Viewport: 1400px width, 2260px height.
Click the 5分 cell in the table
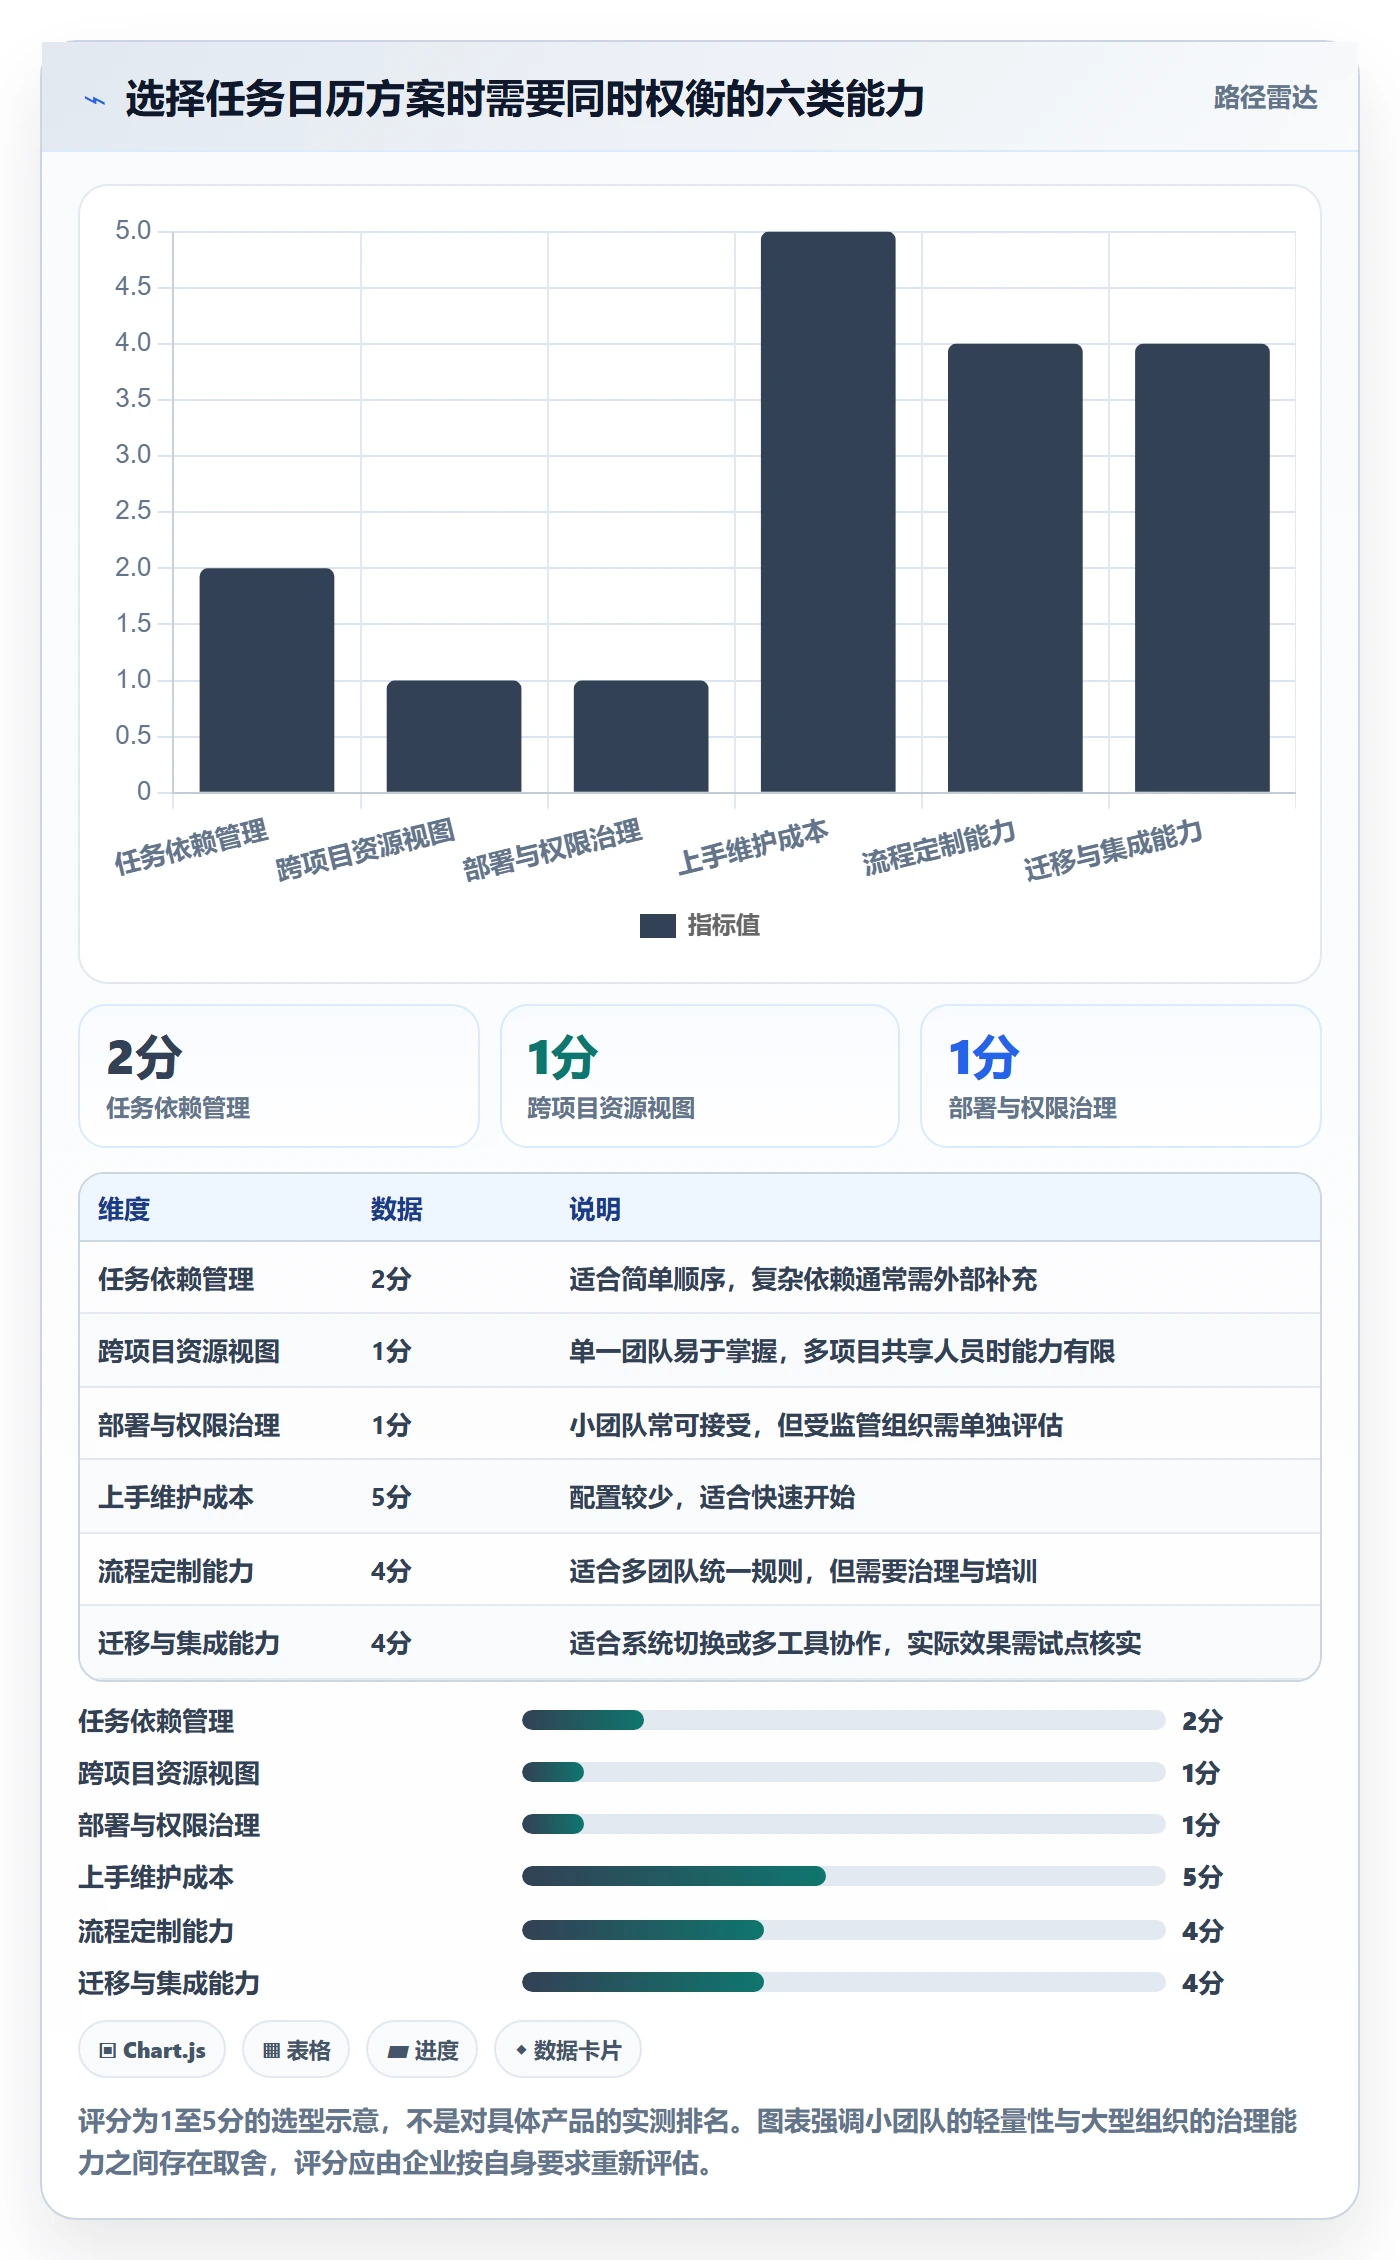(x=391, y=1497)
